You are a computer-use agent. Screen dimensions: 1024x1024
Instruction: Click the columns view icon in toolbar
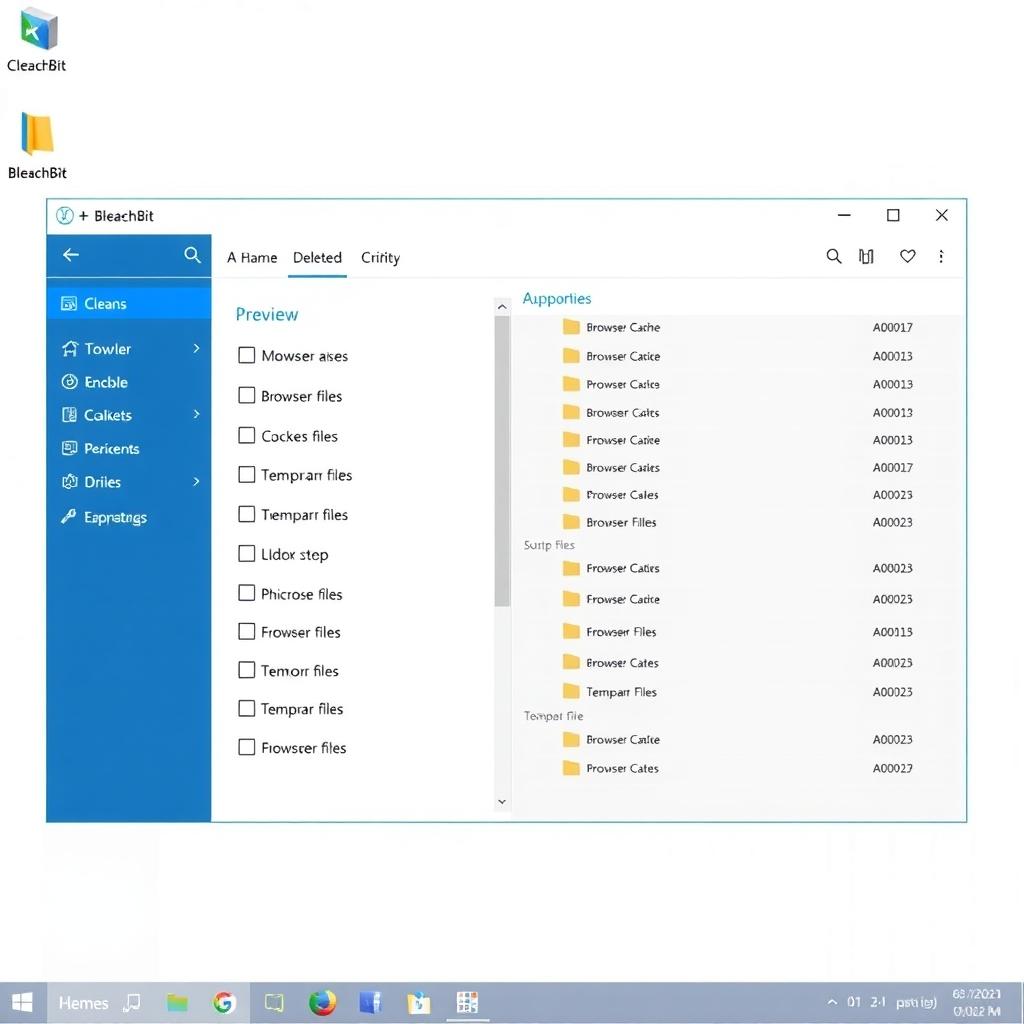tap(866, 256)
